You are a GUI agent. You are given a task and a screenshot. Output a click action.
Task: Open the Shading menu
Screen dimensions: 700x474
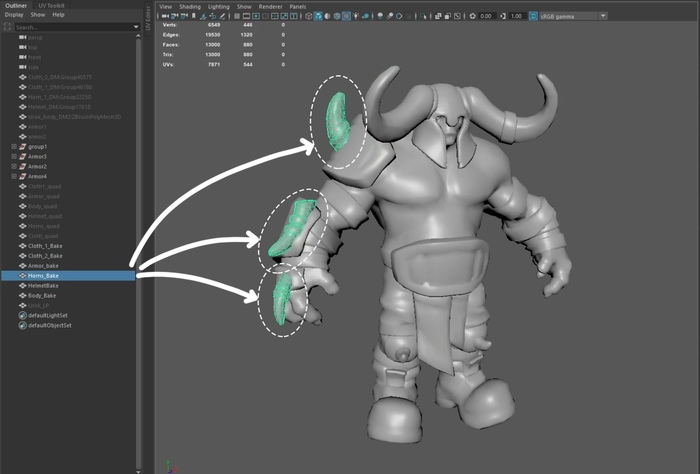(x=190, y=7)
